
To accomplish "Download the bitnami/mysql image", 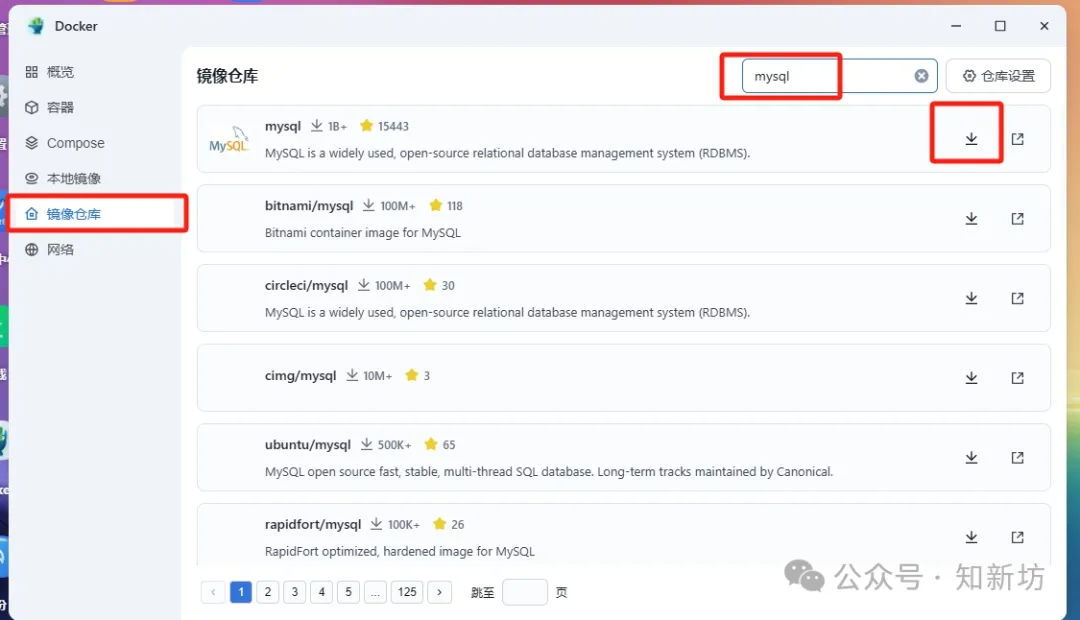I will click(970, 219).
